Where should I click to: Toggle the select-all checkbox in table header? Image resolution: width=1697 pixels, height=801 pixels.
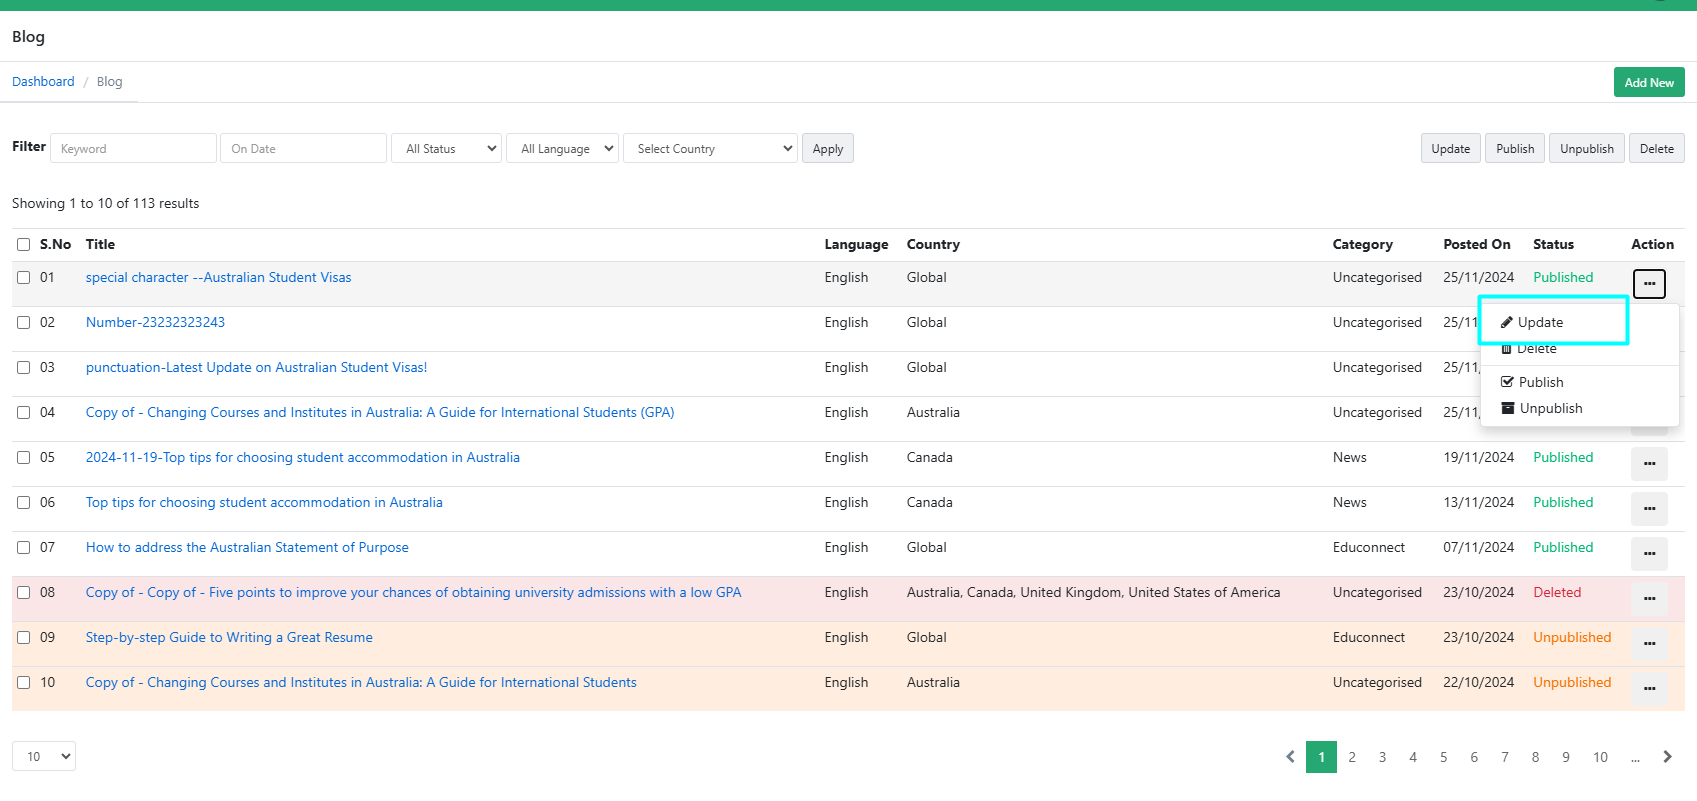point(23,245)
